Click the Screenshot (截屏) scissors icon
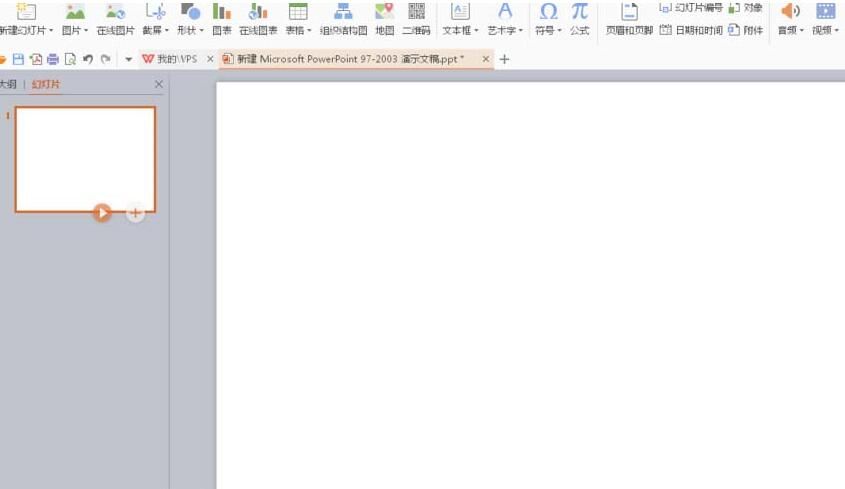The height and width of the screenshot is (489, 845). point(155,11)
